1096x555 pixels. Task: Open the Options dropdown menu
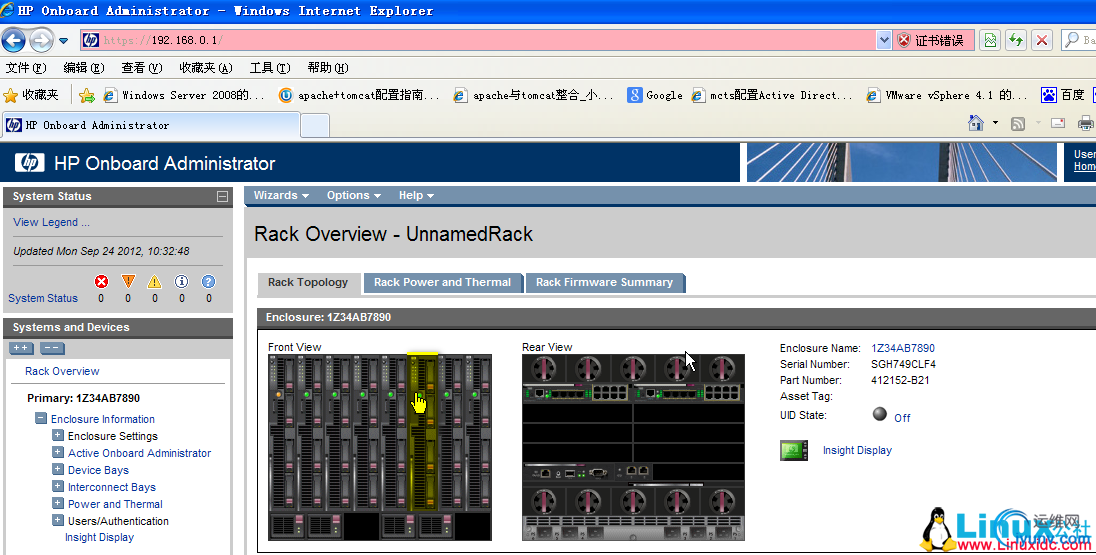(354, 196)
